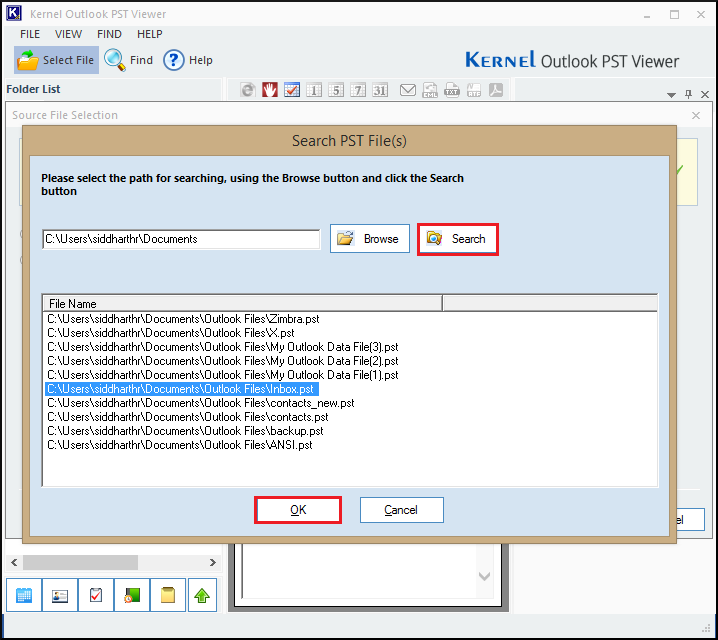The height and width of the screenshot is (640, 718).
Task: Open the VIEW menu
Action: click(68, 34)
